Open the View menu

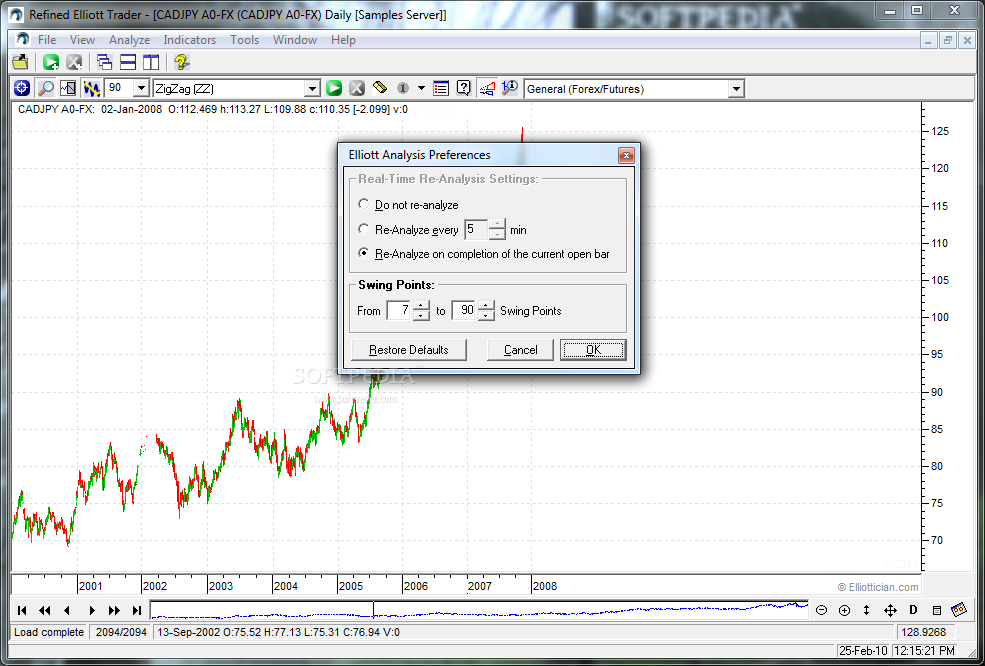pyautogui.click(x=82, y=40)
